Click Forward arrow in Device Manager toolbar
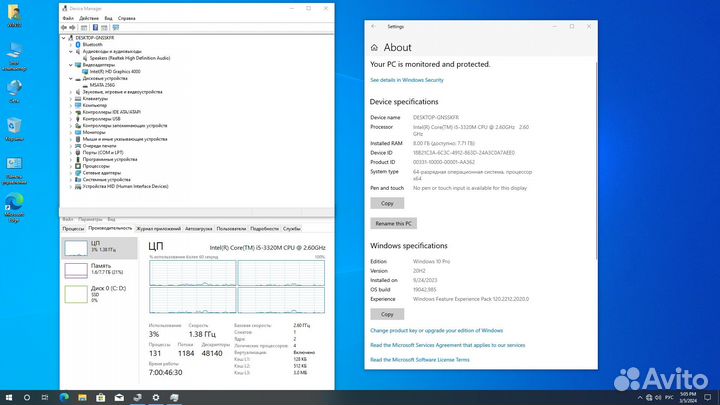 pos(72,28)
